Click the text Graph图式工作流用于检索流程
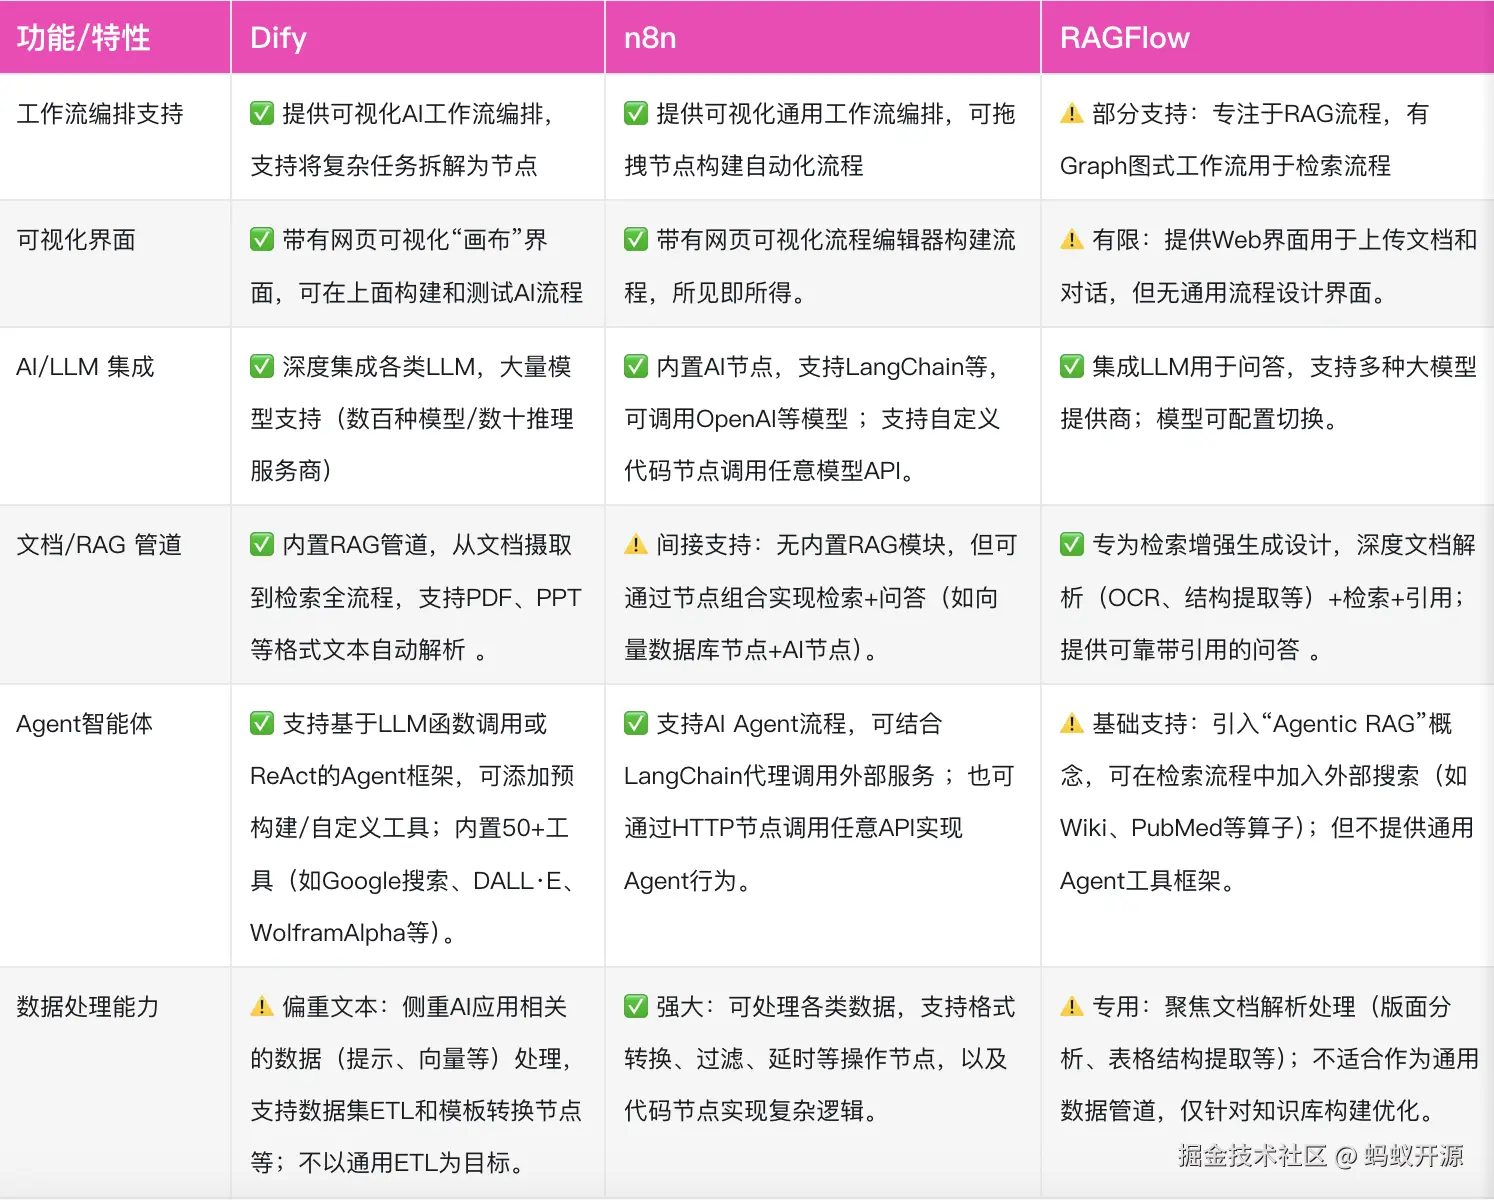The height and width of the screenshot is (1200, 1494). tap(1225, 166)
